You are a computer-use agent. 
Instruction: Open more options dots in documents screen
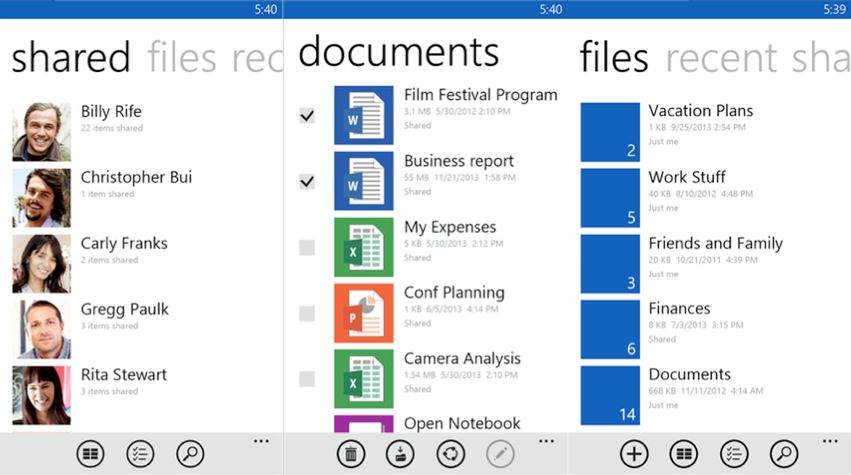(547, 441)
